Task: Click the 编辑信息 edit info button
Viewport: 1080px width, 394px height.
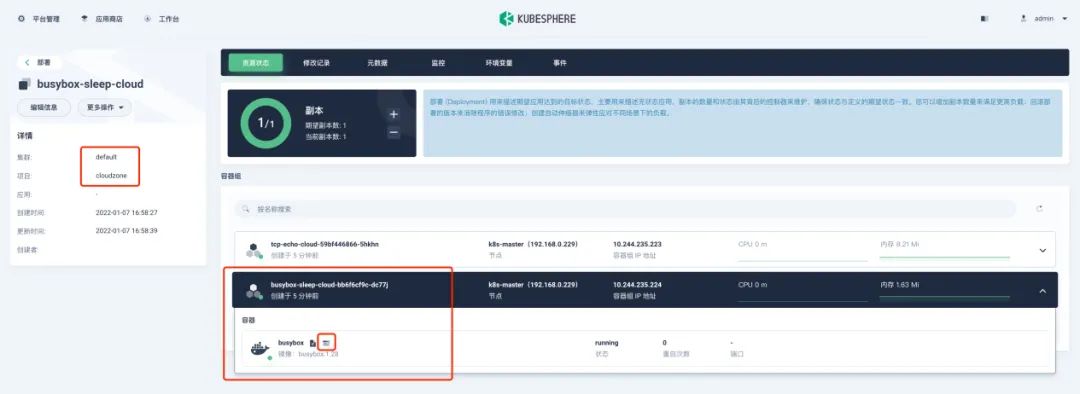Action: click(x=44, y=107)
